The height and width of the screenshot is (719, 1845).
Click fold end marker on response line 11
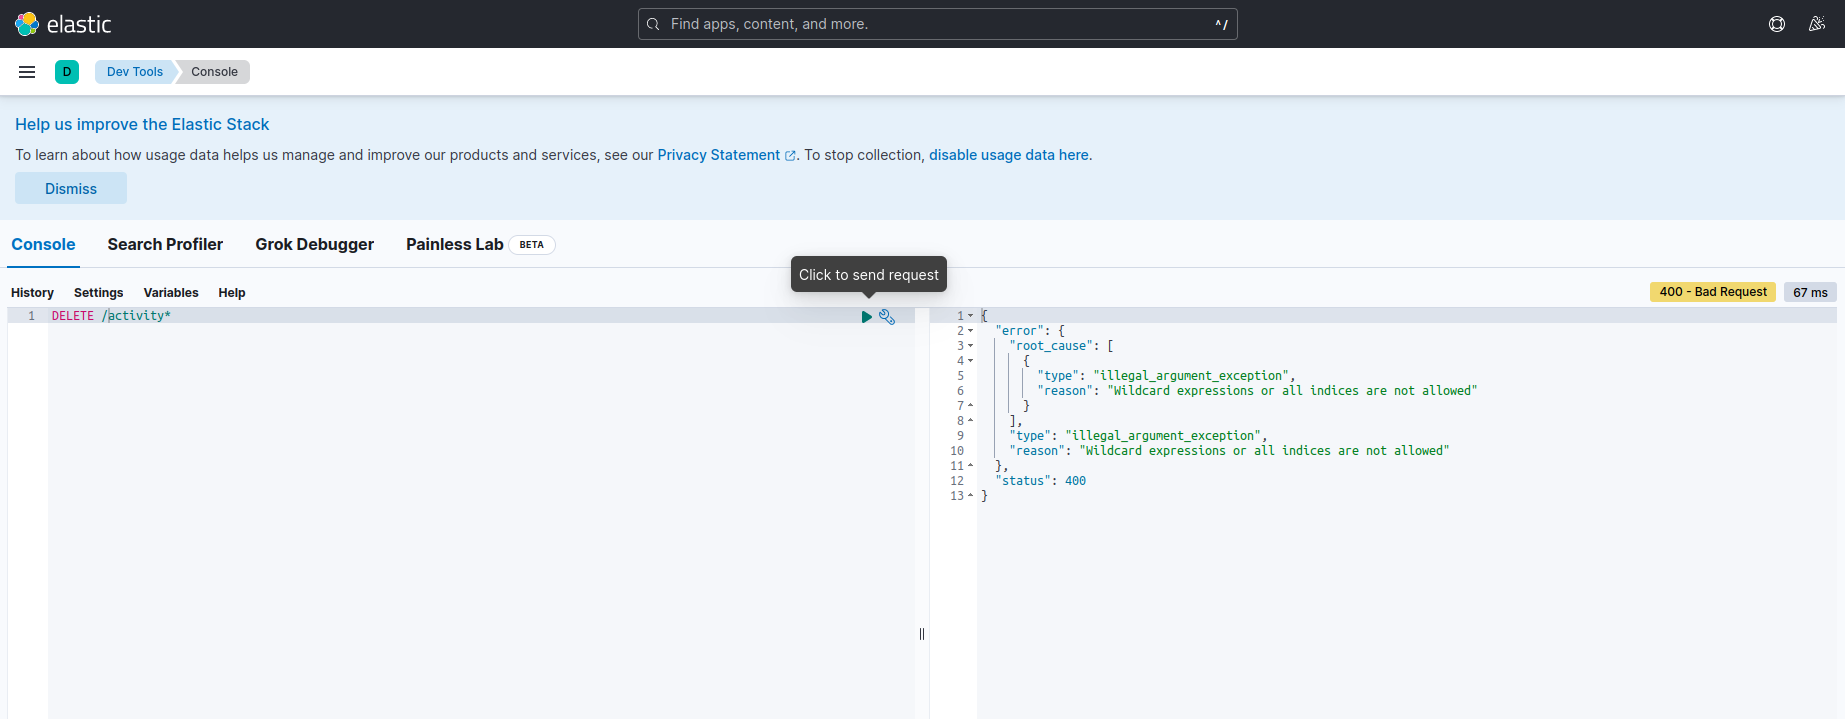coord(970,466)
